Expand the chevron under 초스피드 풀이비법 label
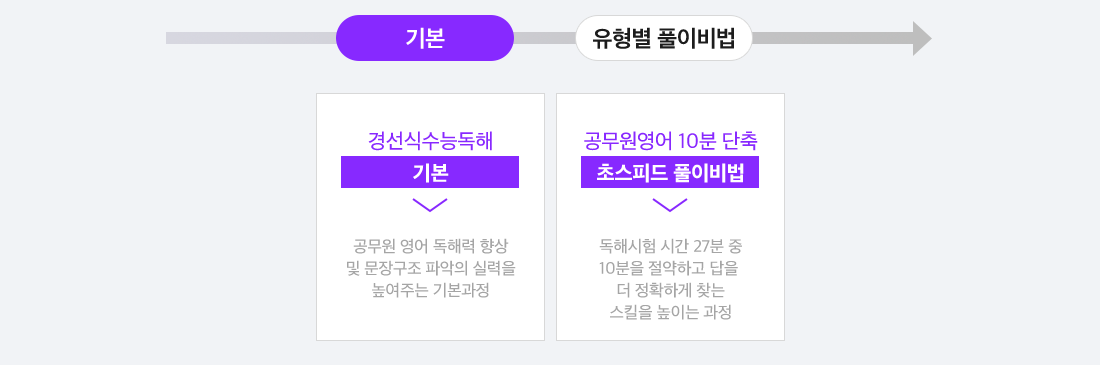The height and width of the screenshot is (365, 1100). 670,205
